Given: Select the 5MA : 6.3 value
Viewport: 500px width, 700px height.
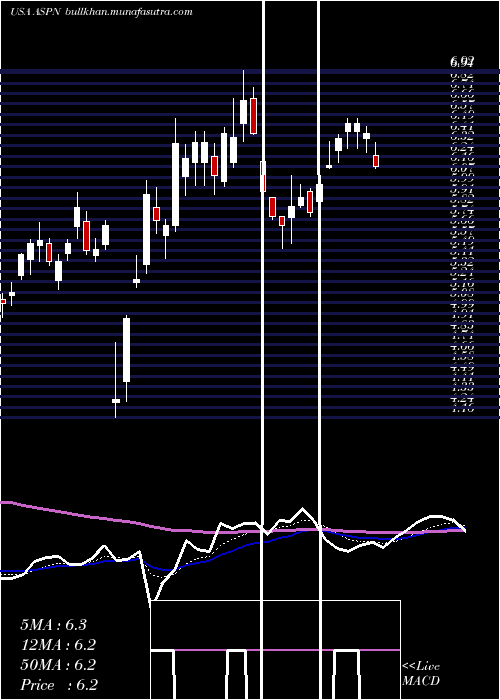Looking at the screenshot, I should point(54,625).
